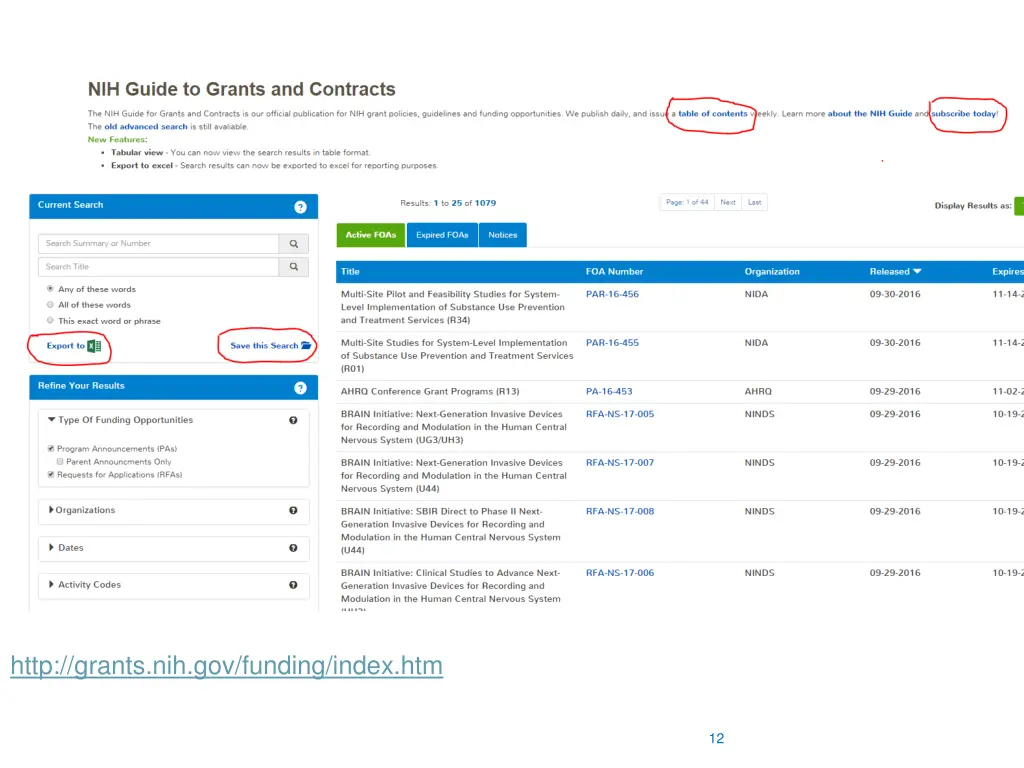
Task: Click info icon for Type Of Funding Opportunities
Action: tap(293, 421)
